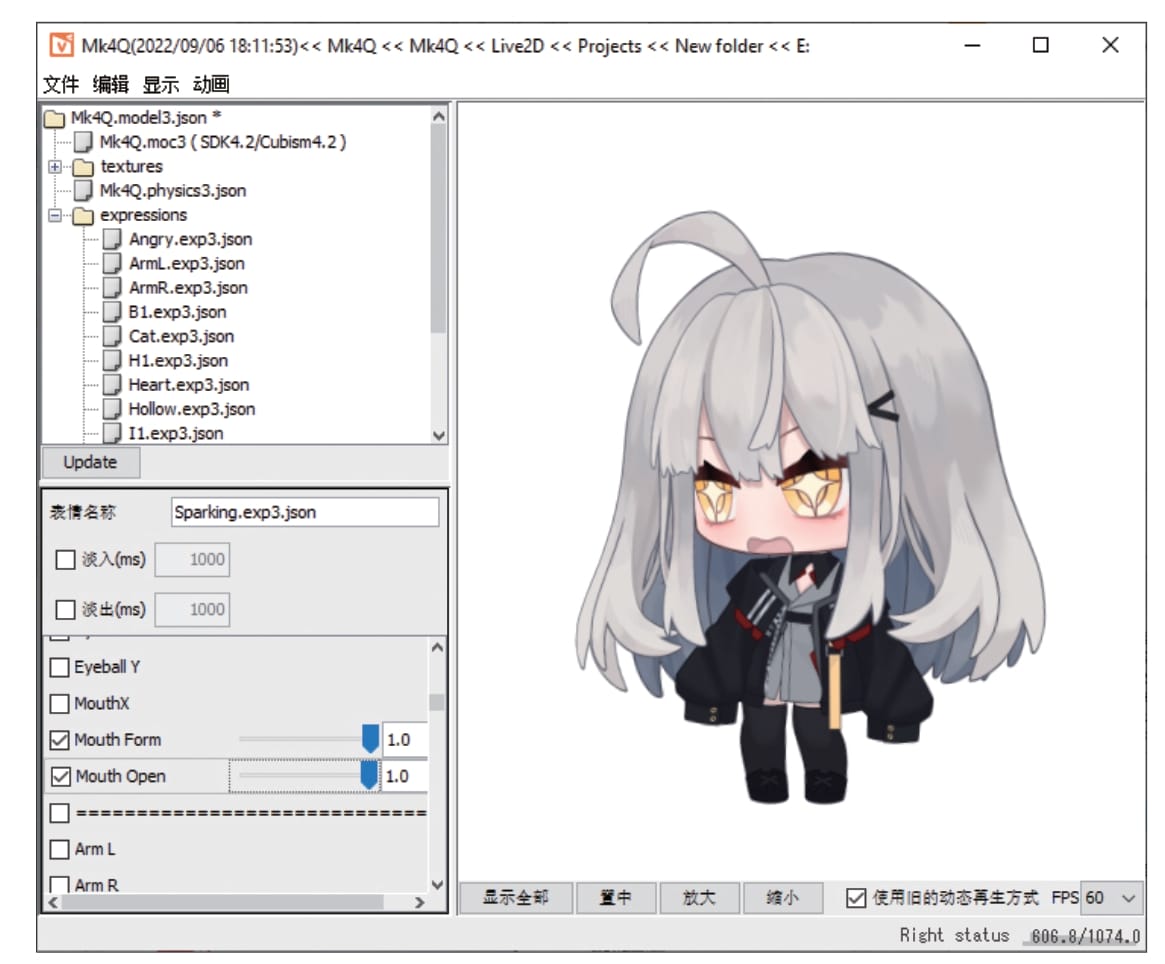Click the 表情名称 name field Sparking.exp3.json
This screenshot has width=1165, height=964.
tap(305, 512)
